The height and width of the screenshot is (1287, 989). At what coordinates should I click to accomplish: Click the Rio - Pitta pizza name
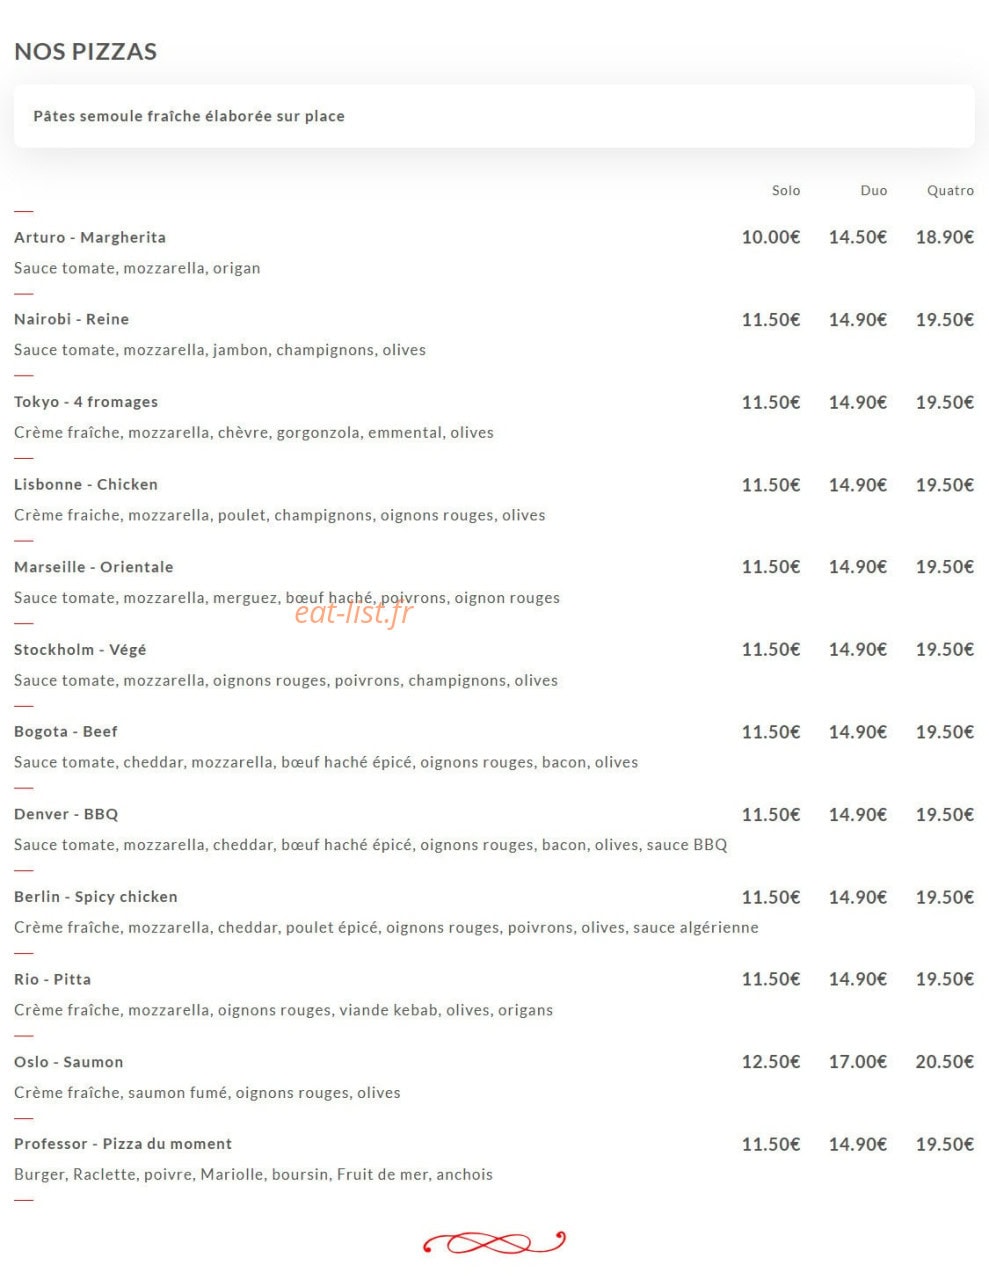(x=53, y=979)
